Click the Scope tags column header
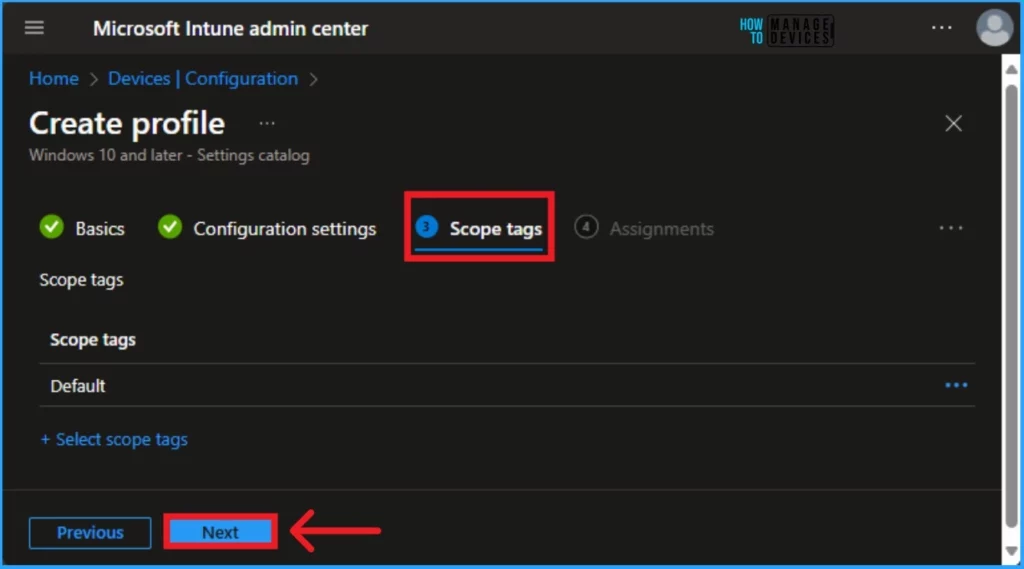 [93, 340]
